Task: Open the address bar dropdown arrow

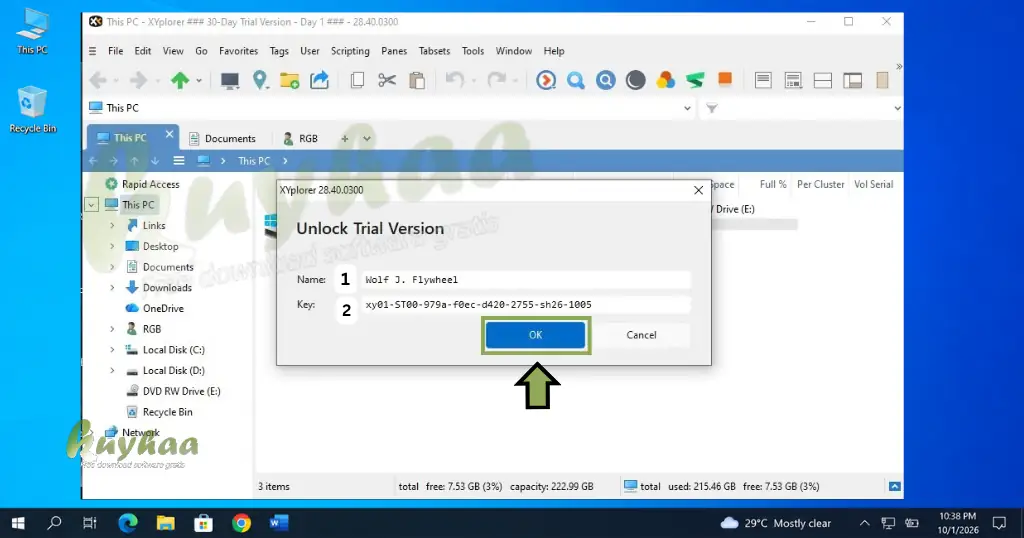Action: point(687,108)
